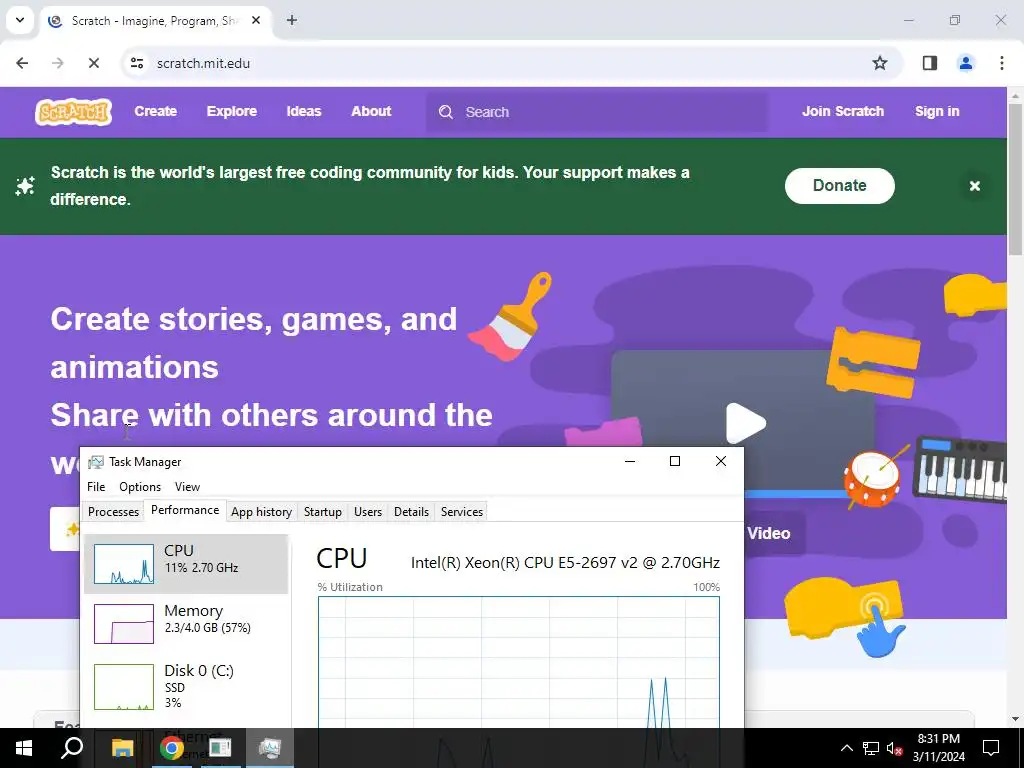Click the page vertical scrollbar thumb
The image size is (1024, 768).
(1016, 180)
